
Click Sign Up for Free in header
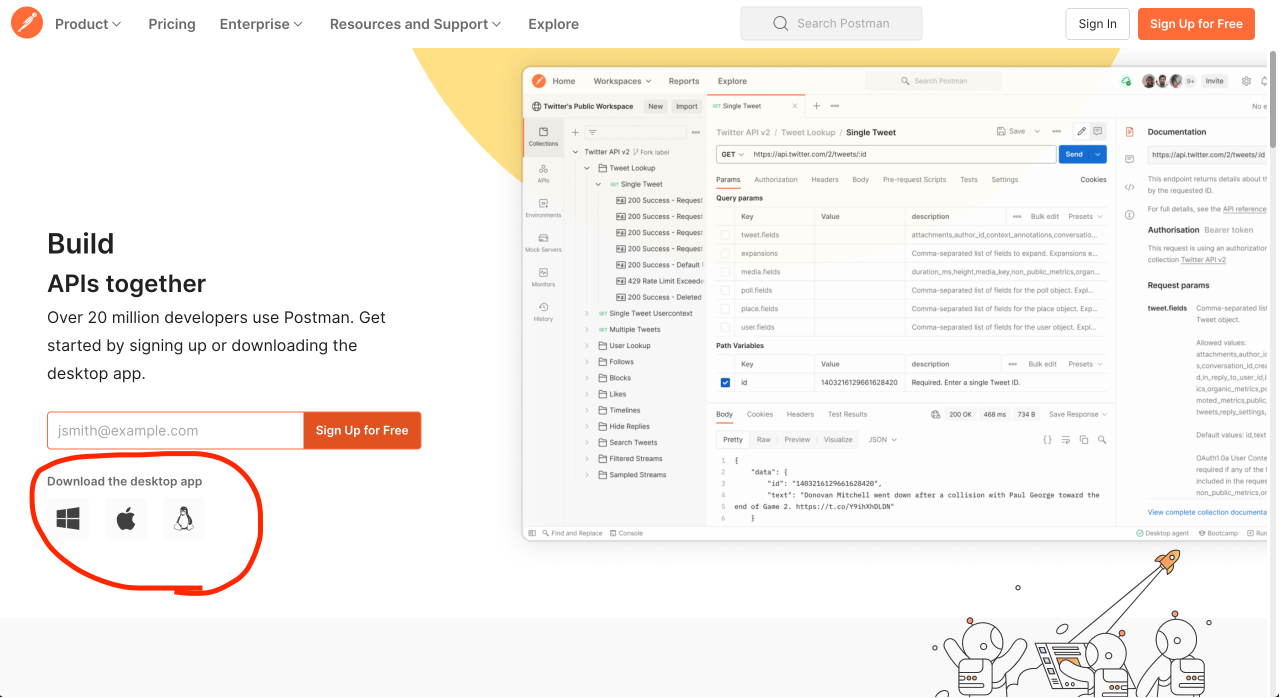click(1196, 24)
